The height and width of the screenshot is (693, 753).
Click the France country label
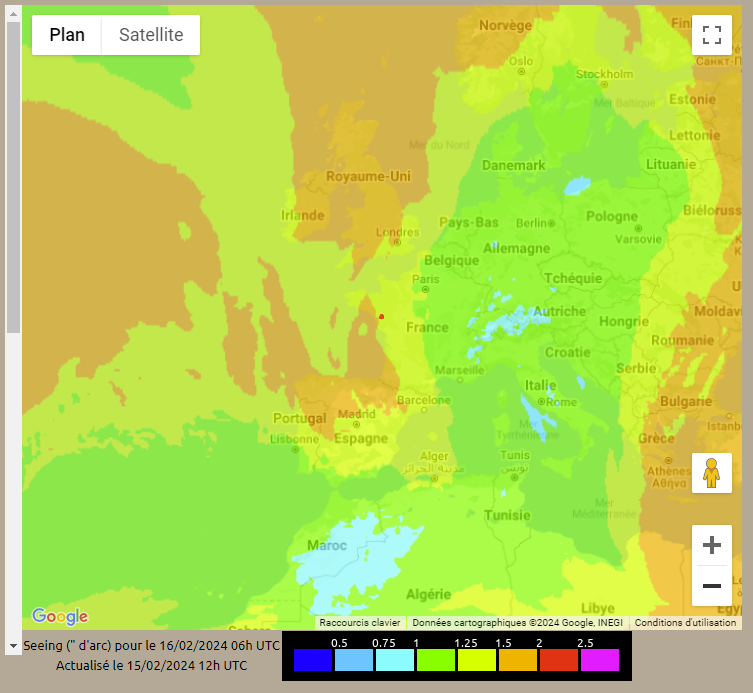click(427, 328)
